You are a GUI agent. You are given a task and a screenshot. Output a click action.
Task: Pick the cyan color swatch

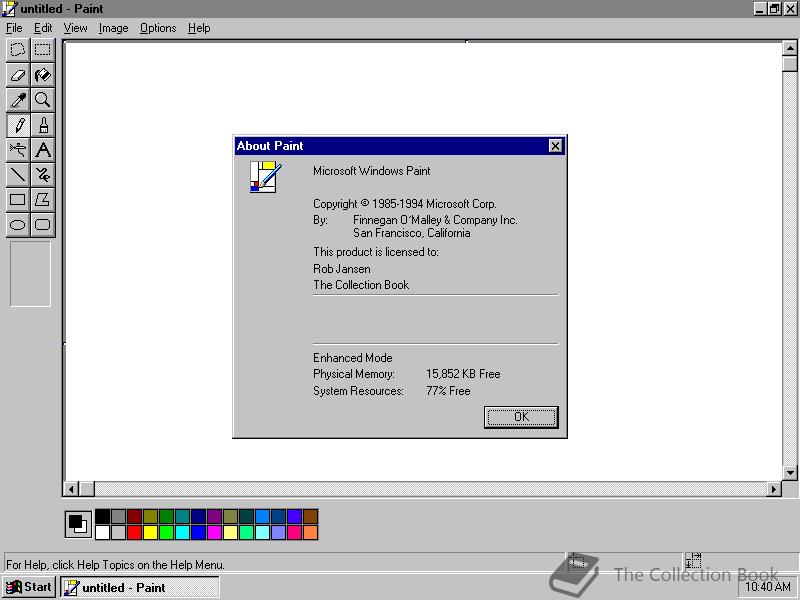click(183, 532)
